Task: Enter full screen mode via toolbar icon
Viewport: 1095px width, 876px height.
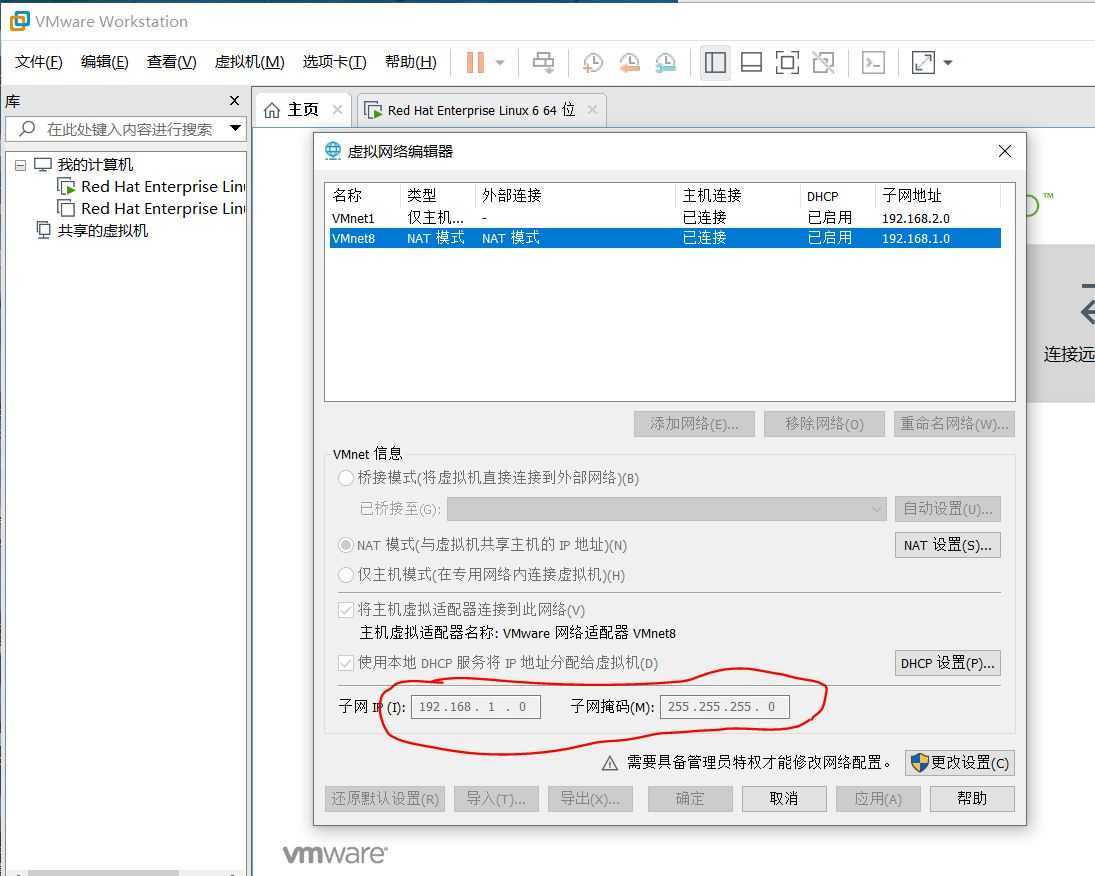Action: pyautogui.click(x=788, y=62)
